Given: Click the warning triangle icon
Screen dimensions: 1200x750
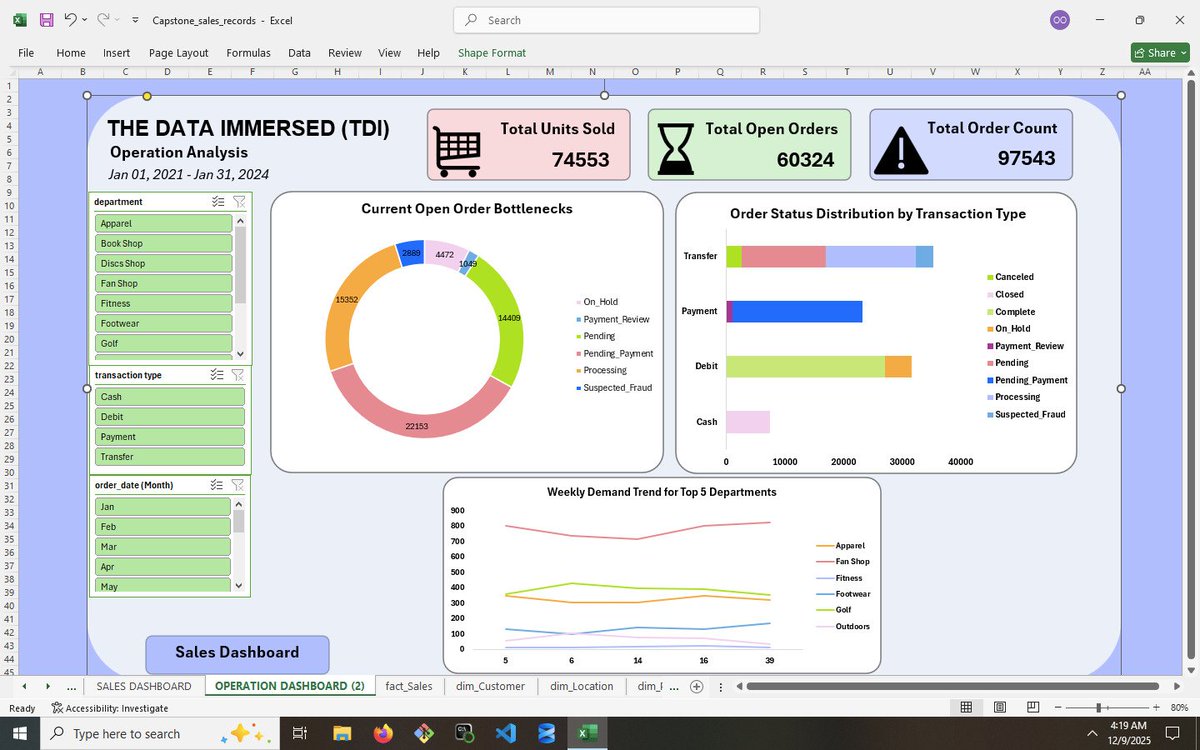Looking at the screenshot, I should [x=901, y=151].
